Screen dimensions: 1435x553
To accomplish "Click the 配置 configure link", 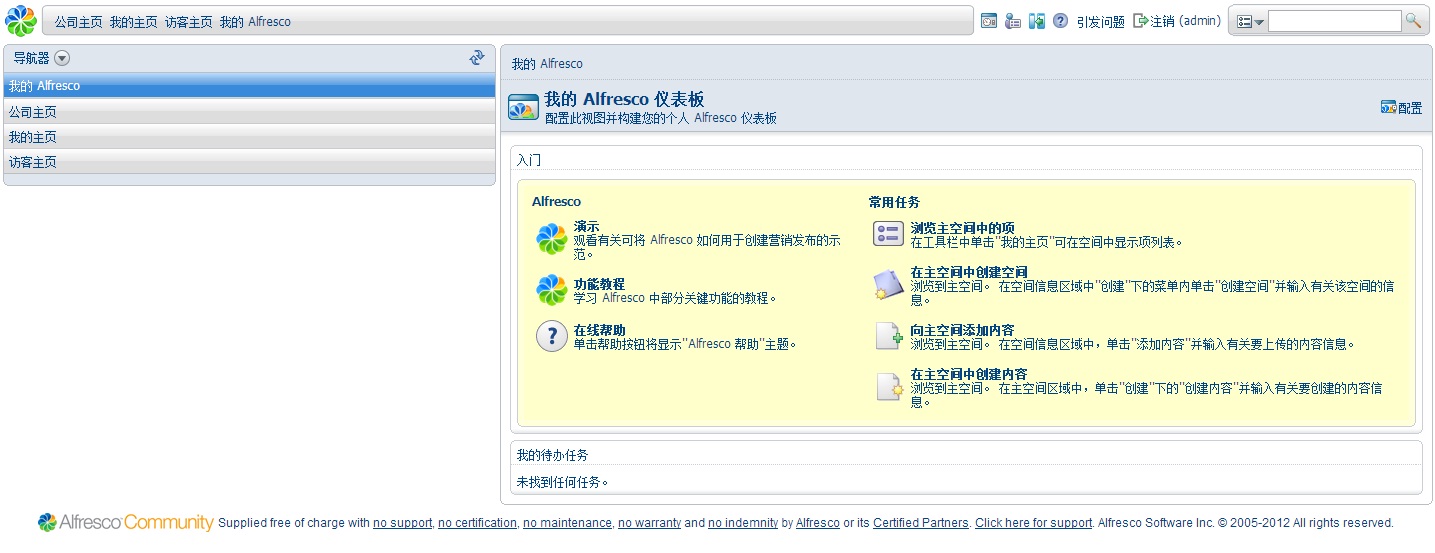I will pyautogui.click(x=1410, y=108).
